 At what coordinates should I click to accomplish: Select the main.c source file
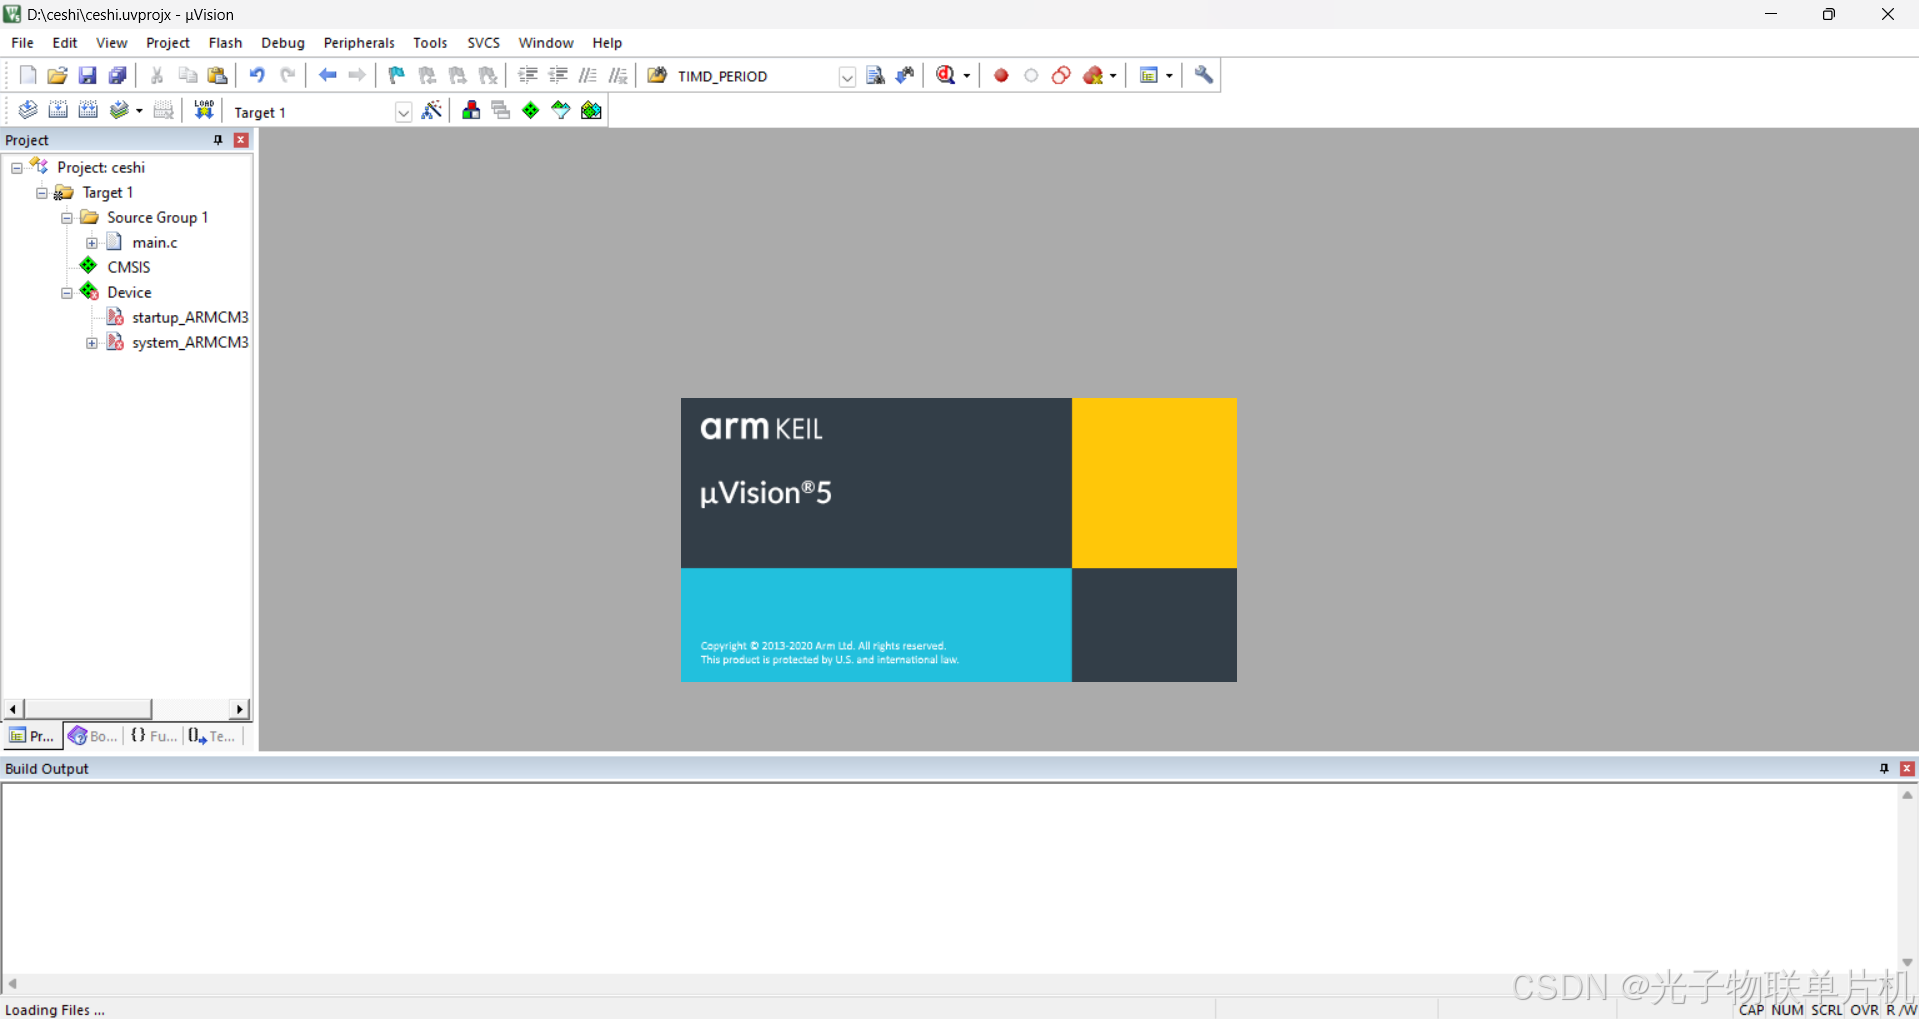click(x=155, y=242)
